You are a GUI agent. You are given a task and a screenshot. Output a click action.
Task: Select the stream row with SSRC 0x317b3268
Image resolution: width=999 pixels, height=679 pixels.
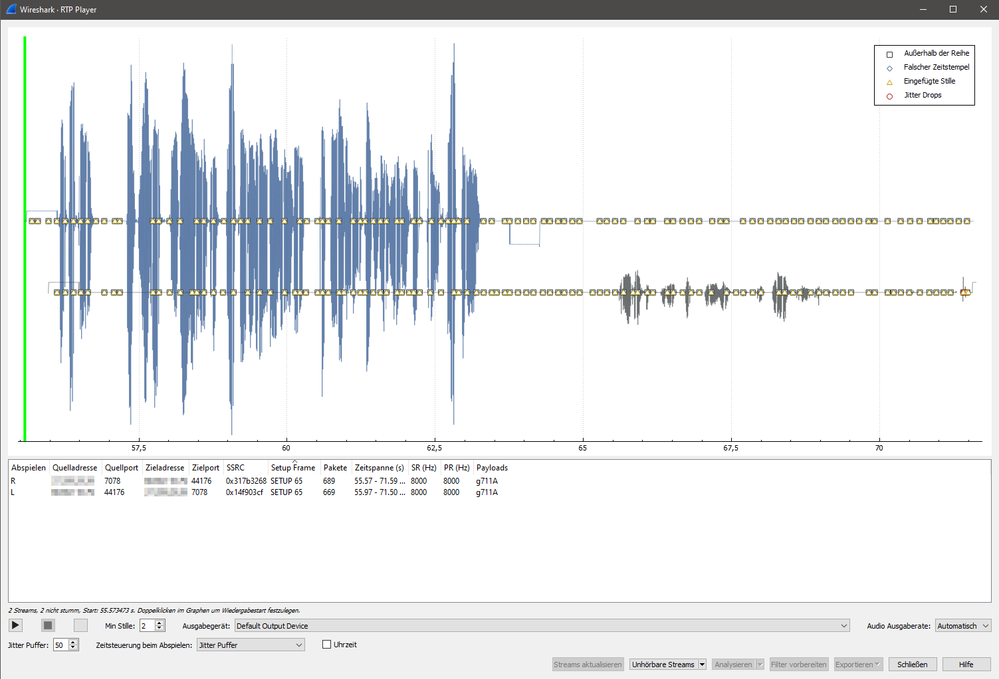tap(500, 481)
